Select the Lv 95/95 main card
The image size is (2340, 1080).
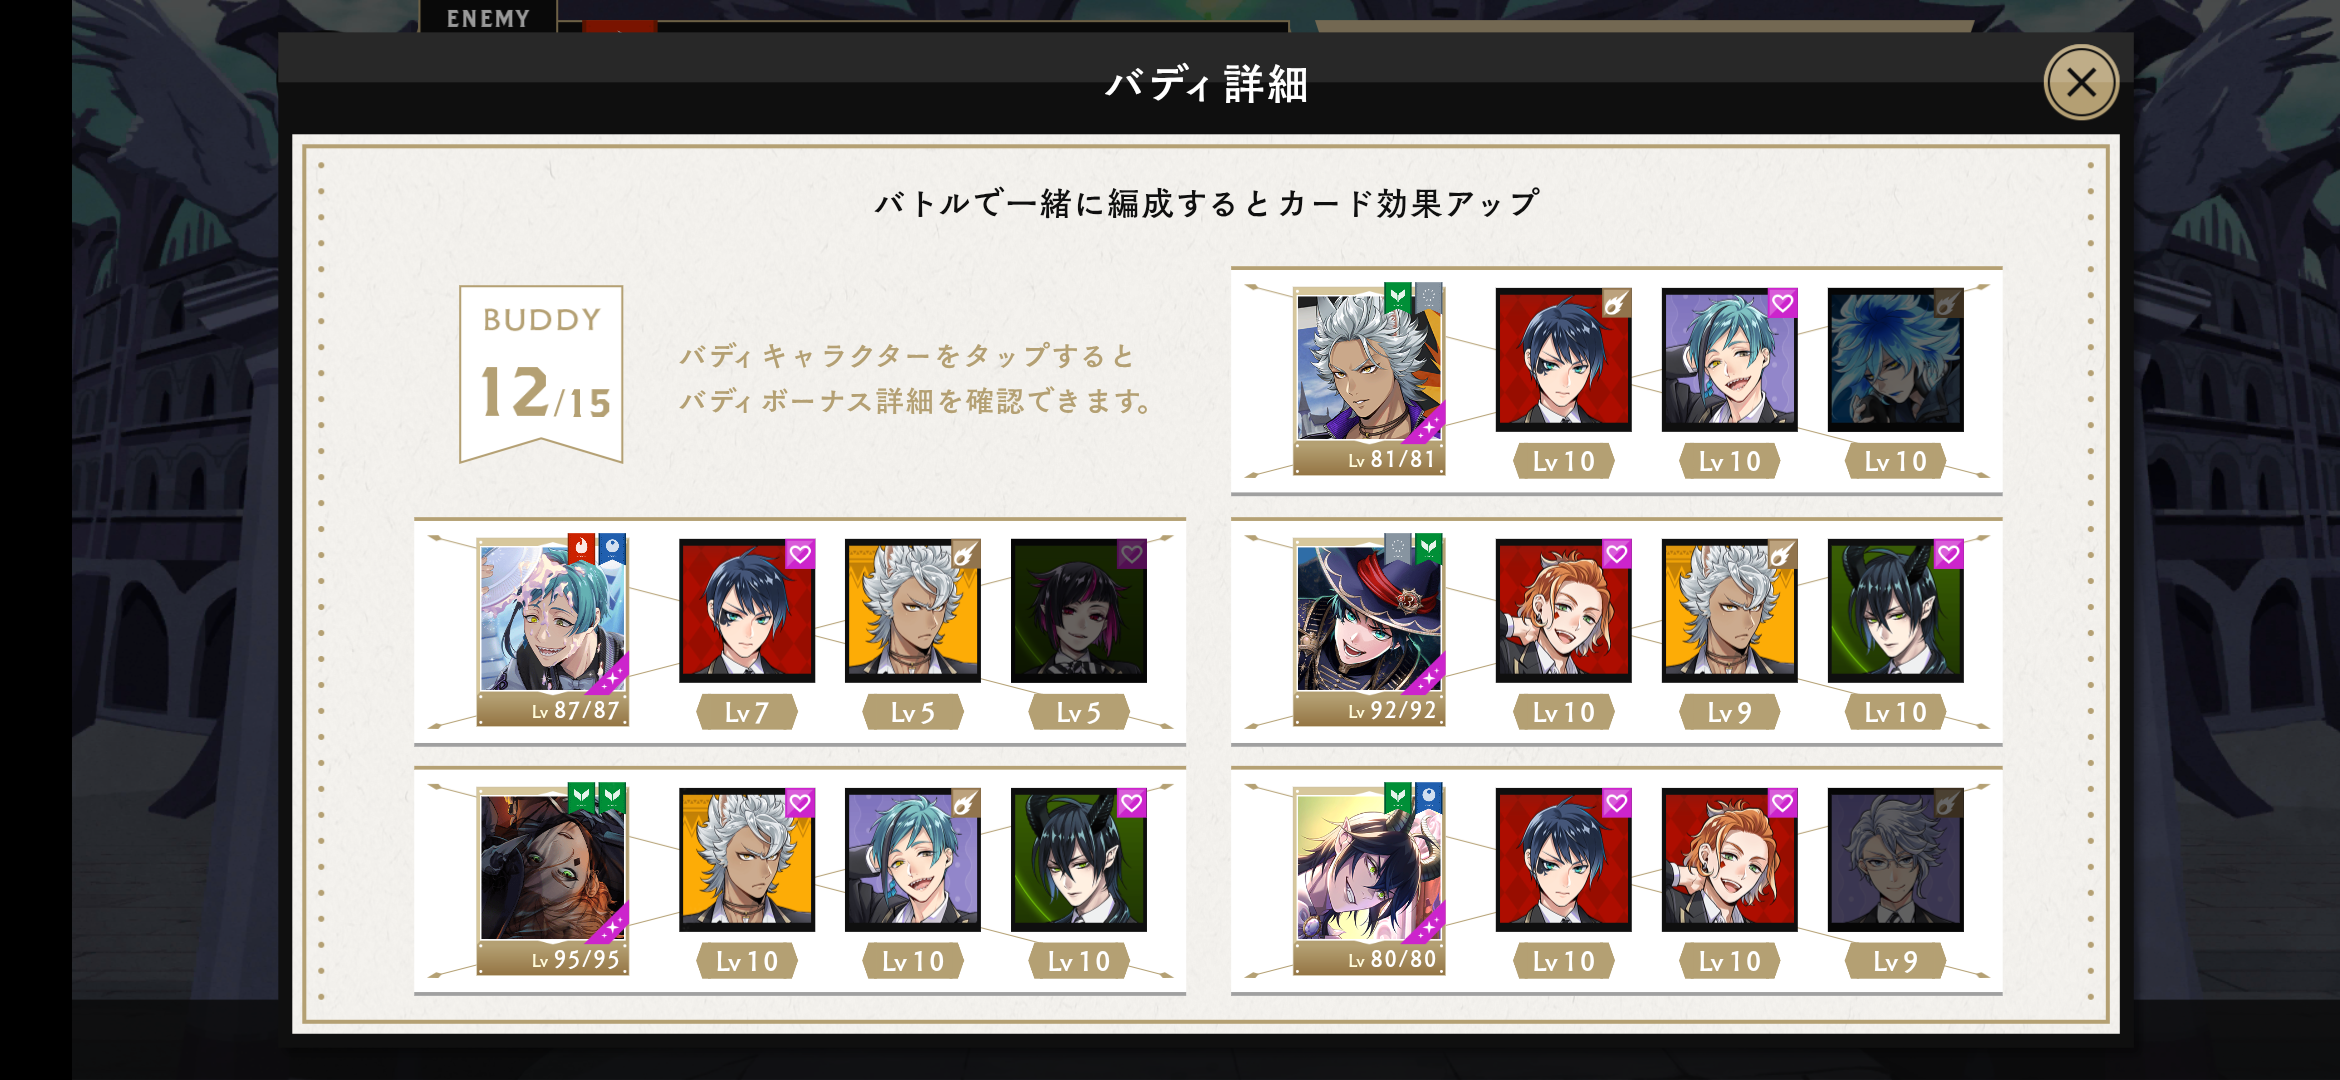[x=553, y=879]
